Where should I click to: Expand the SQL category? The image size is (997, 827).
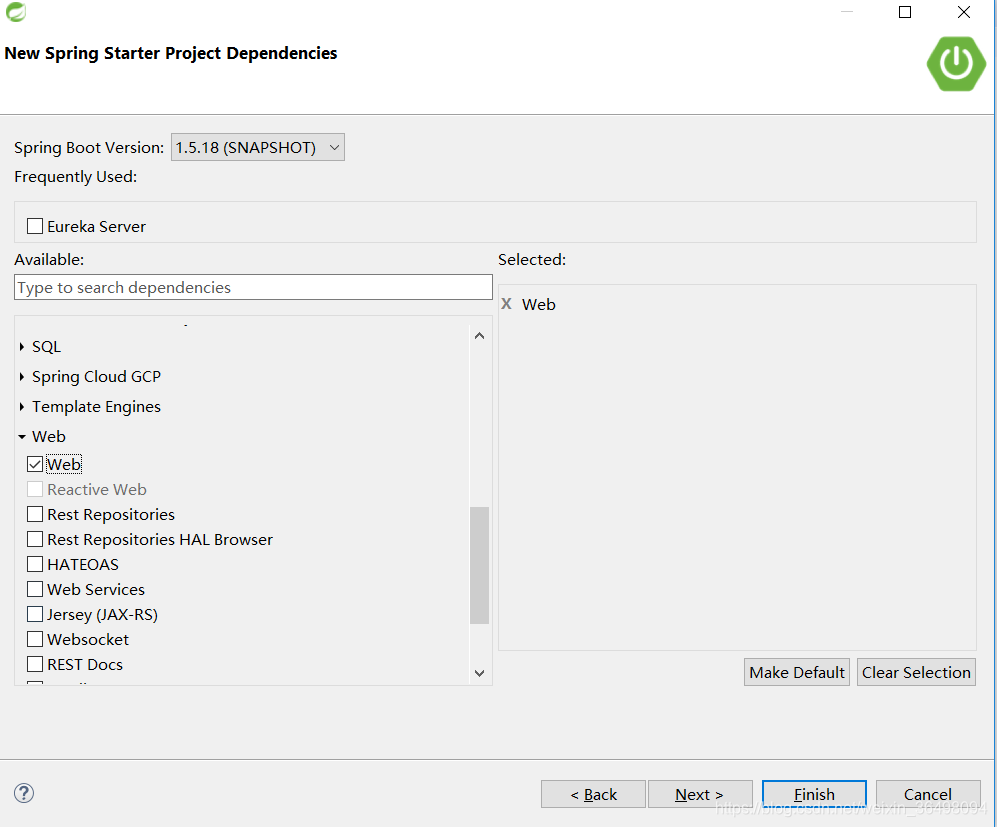[x=22, y=346]
